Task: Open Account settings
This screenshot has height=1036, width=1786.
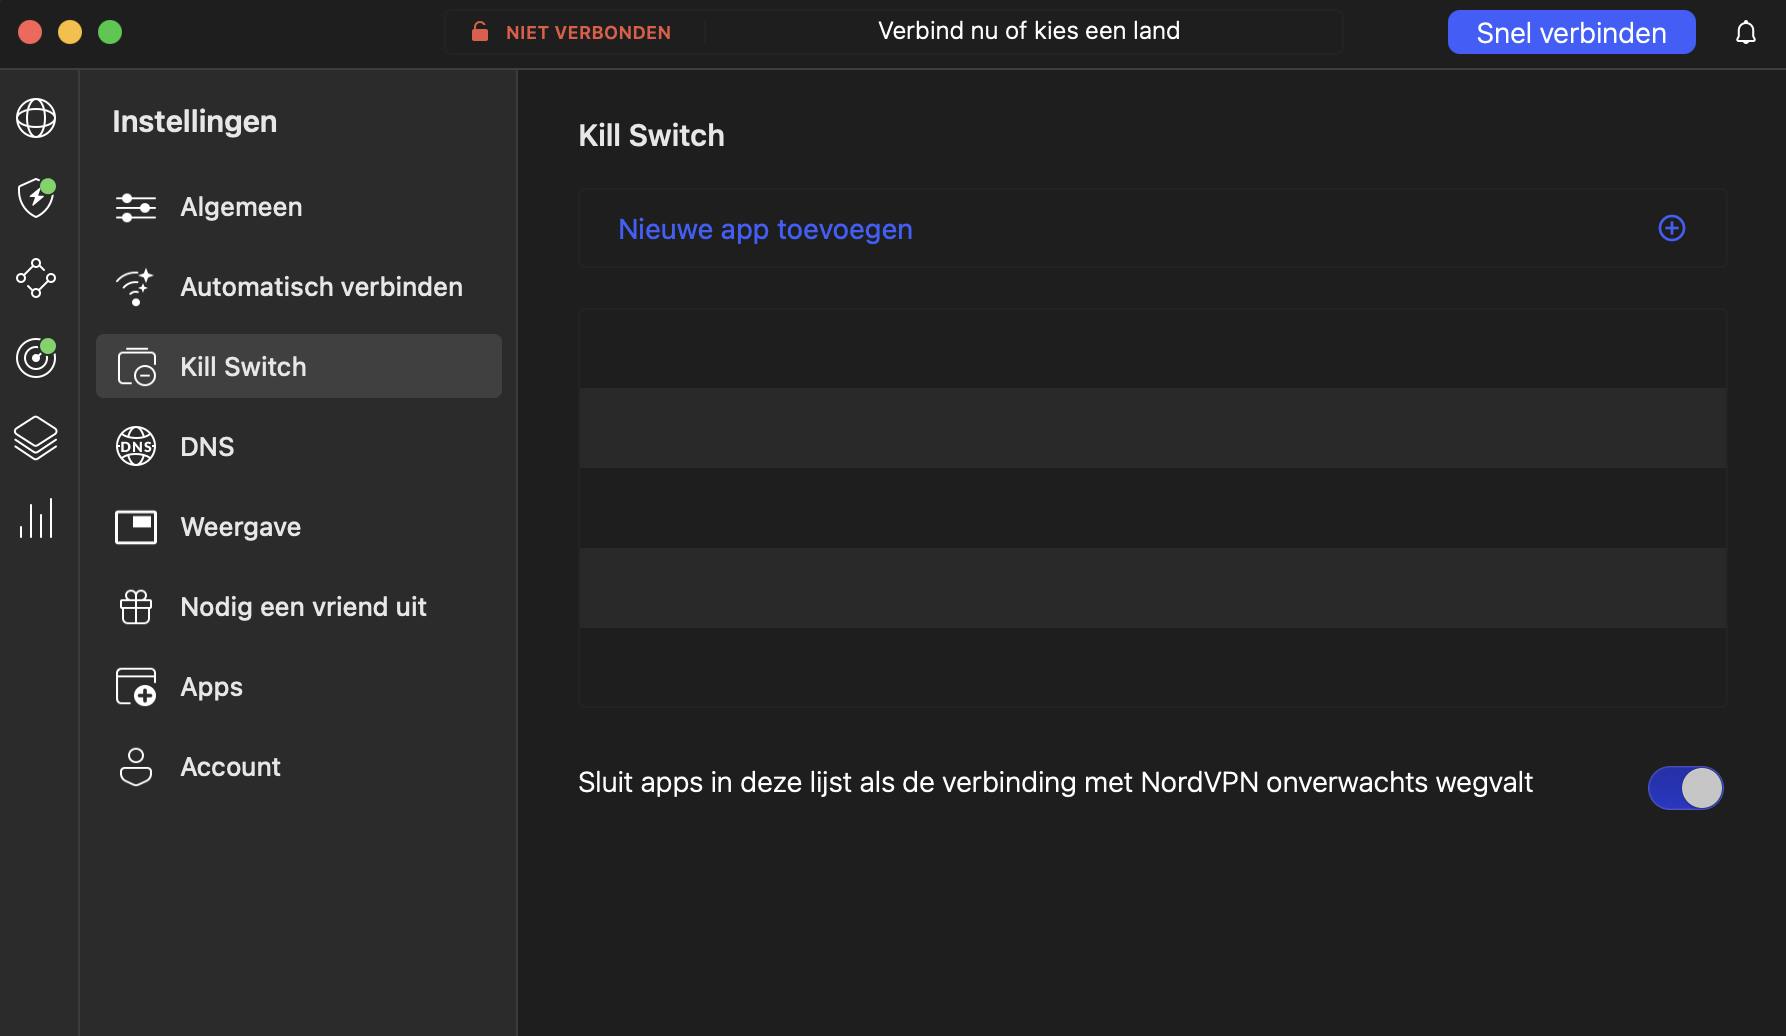Action: click(230, 767)
